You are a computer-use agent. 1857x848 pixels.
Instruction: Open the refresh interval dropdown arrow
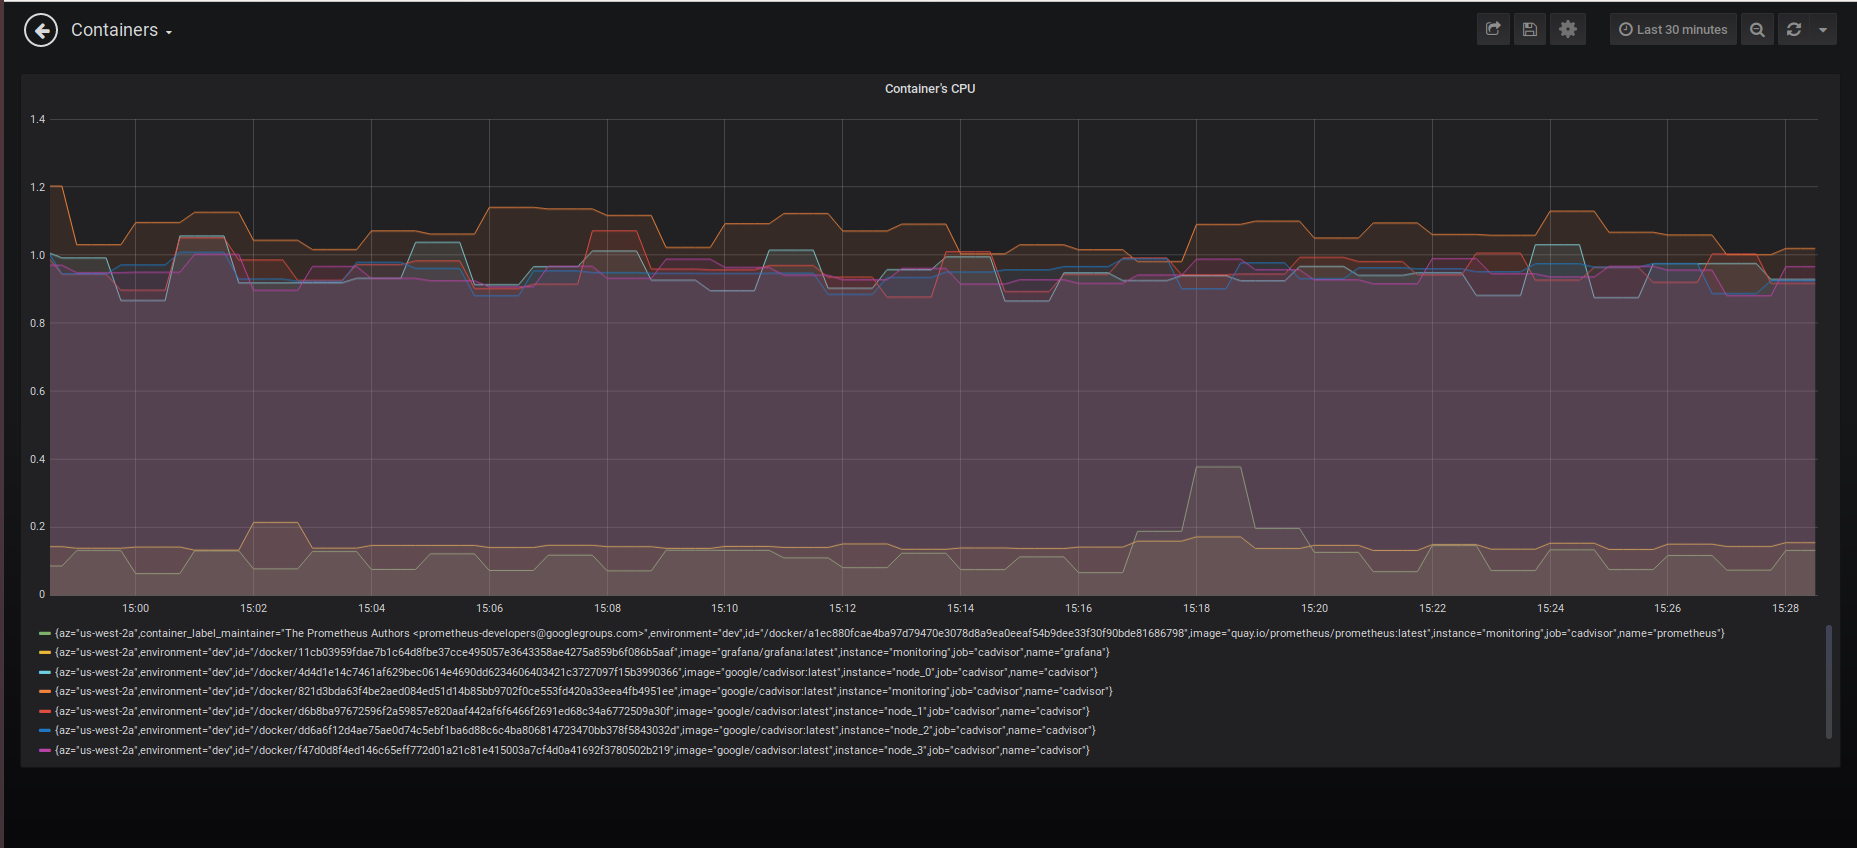[x=1823, y=29]
